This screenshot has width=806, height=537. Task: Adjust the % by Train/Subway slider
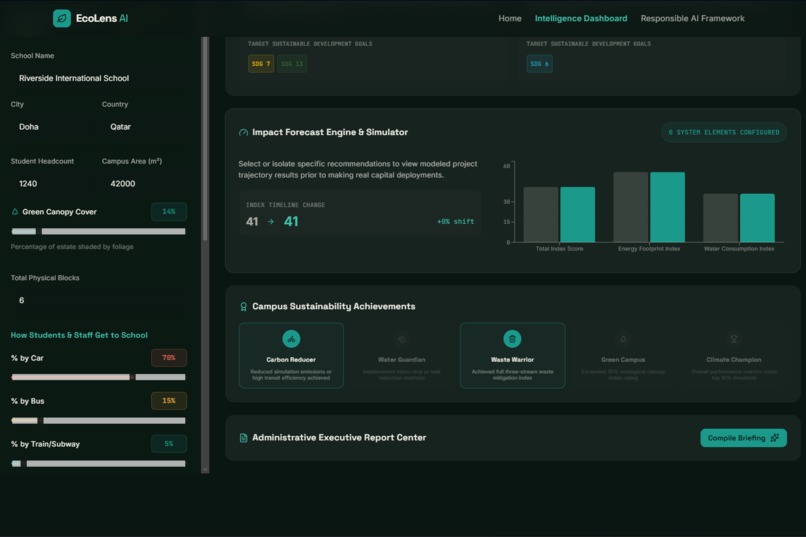[98, 464]
